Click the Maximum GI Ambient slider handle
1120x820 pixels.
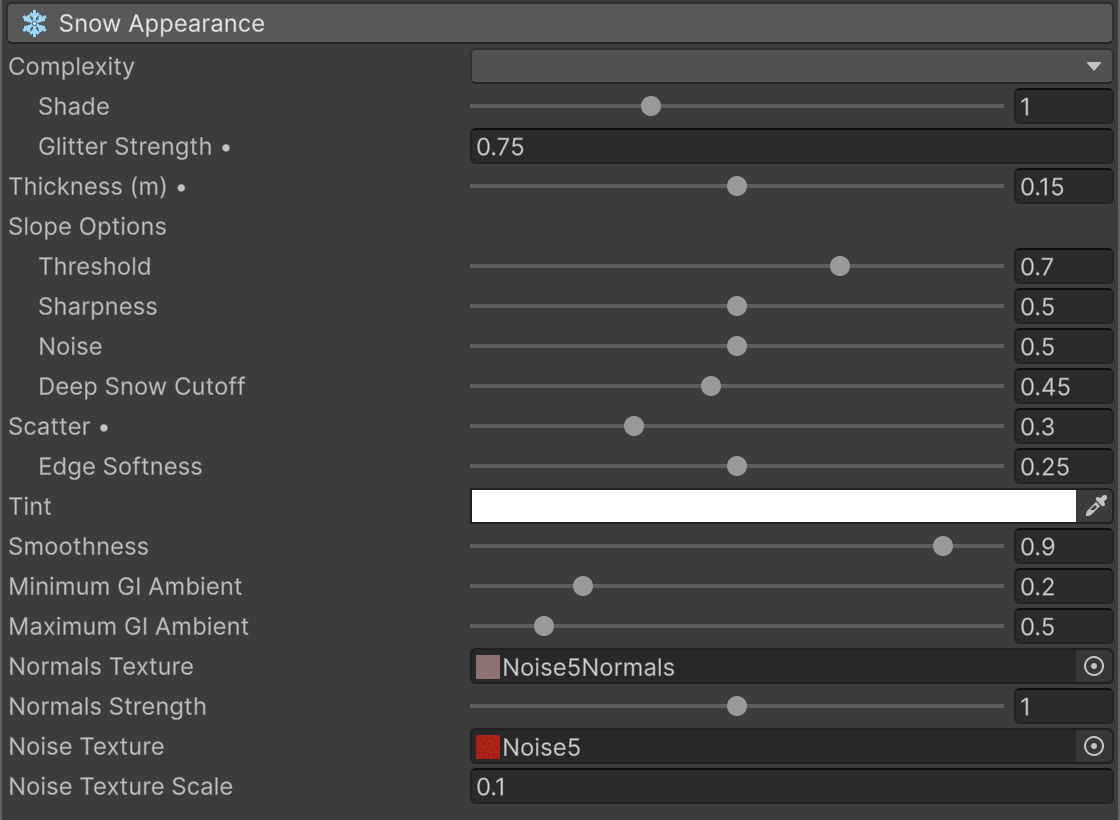544,626
